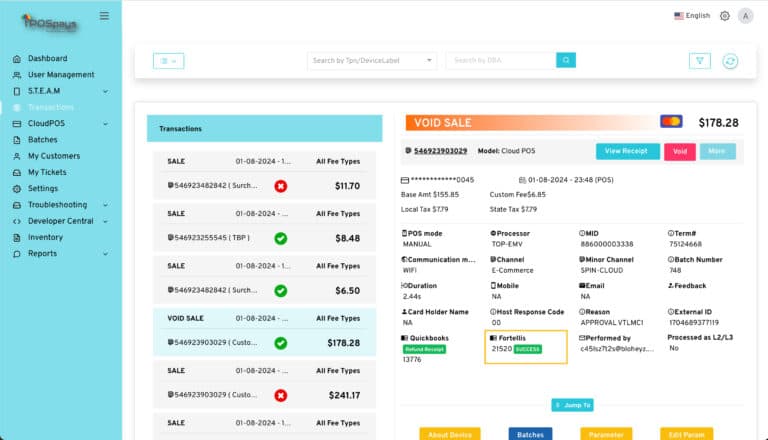The height and width of the screenshot is (440, 768).
Task: Click the Feedback label
Action: coord(690,286)
